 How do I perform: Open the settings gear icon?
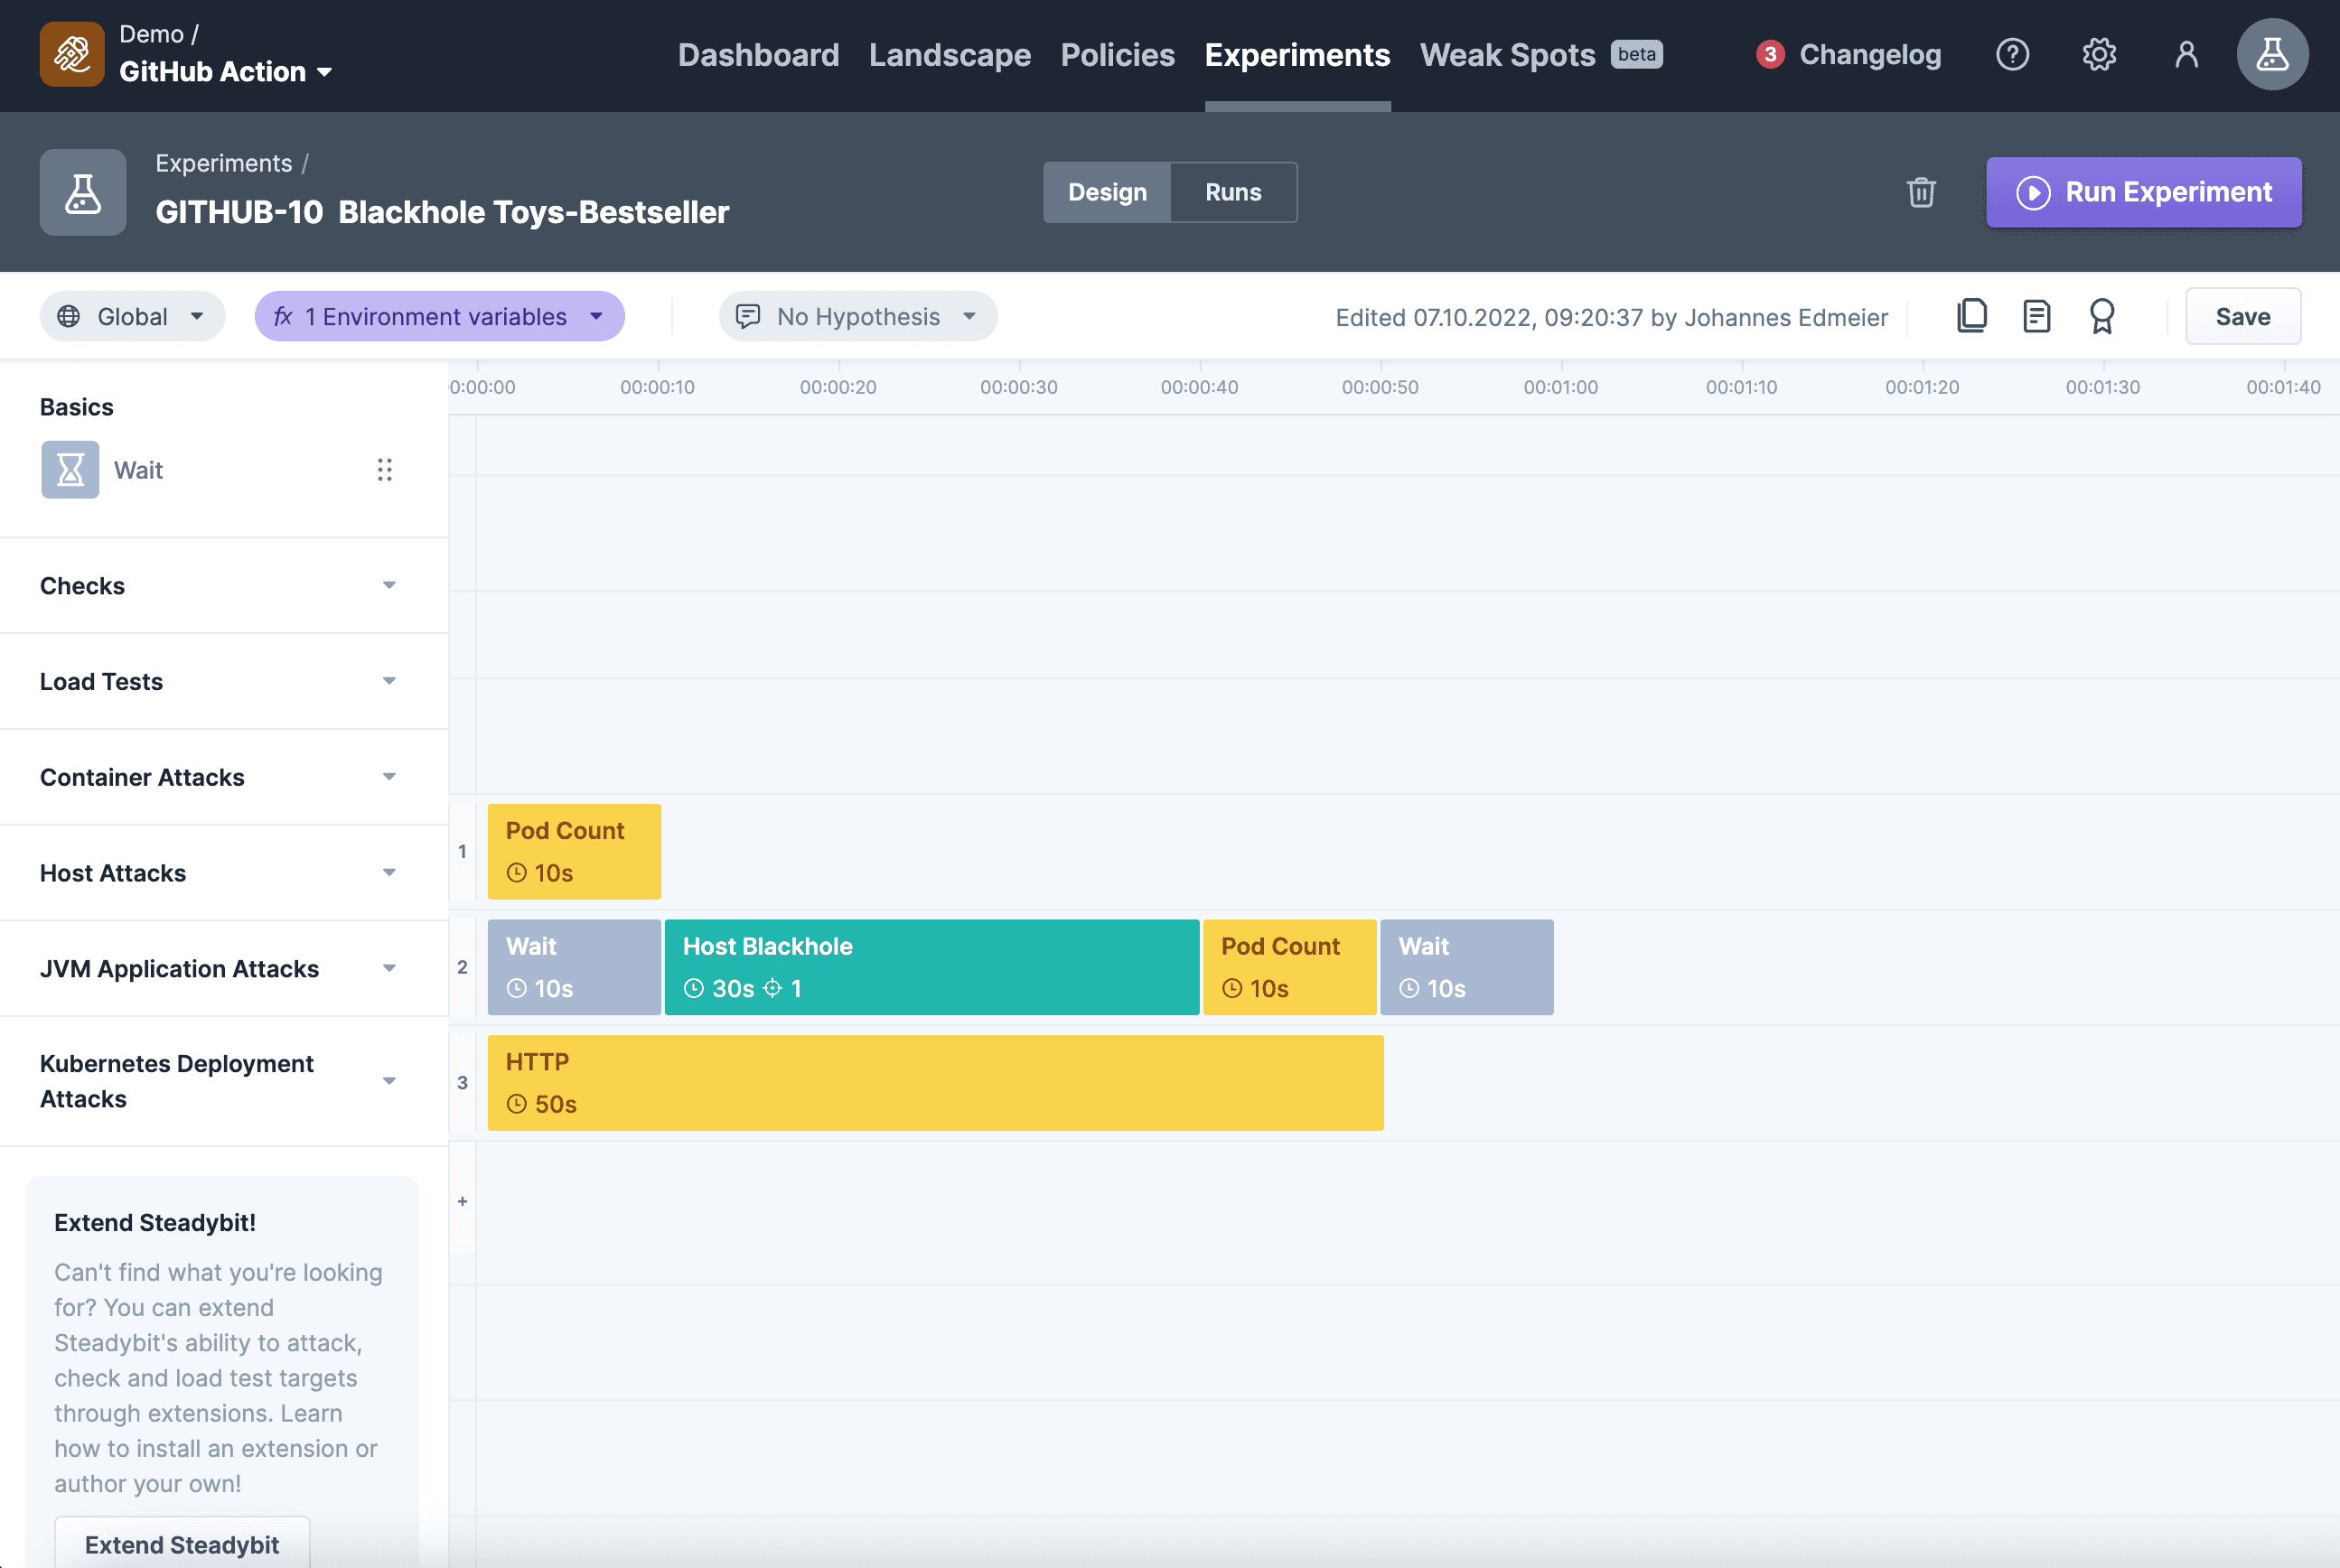click(x=2099, y=54)
